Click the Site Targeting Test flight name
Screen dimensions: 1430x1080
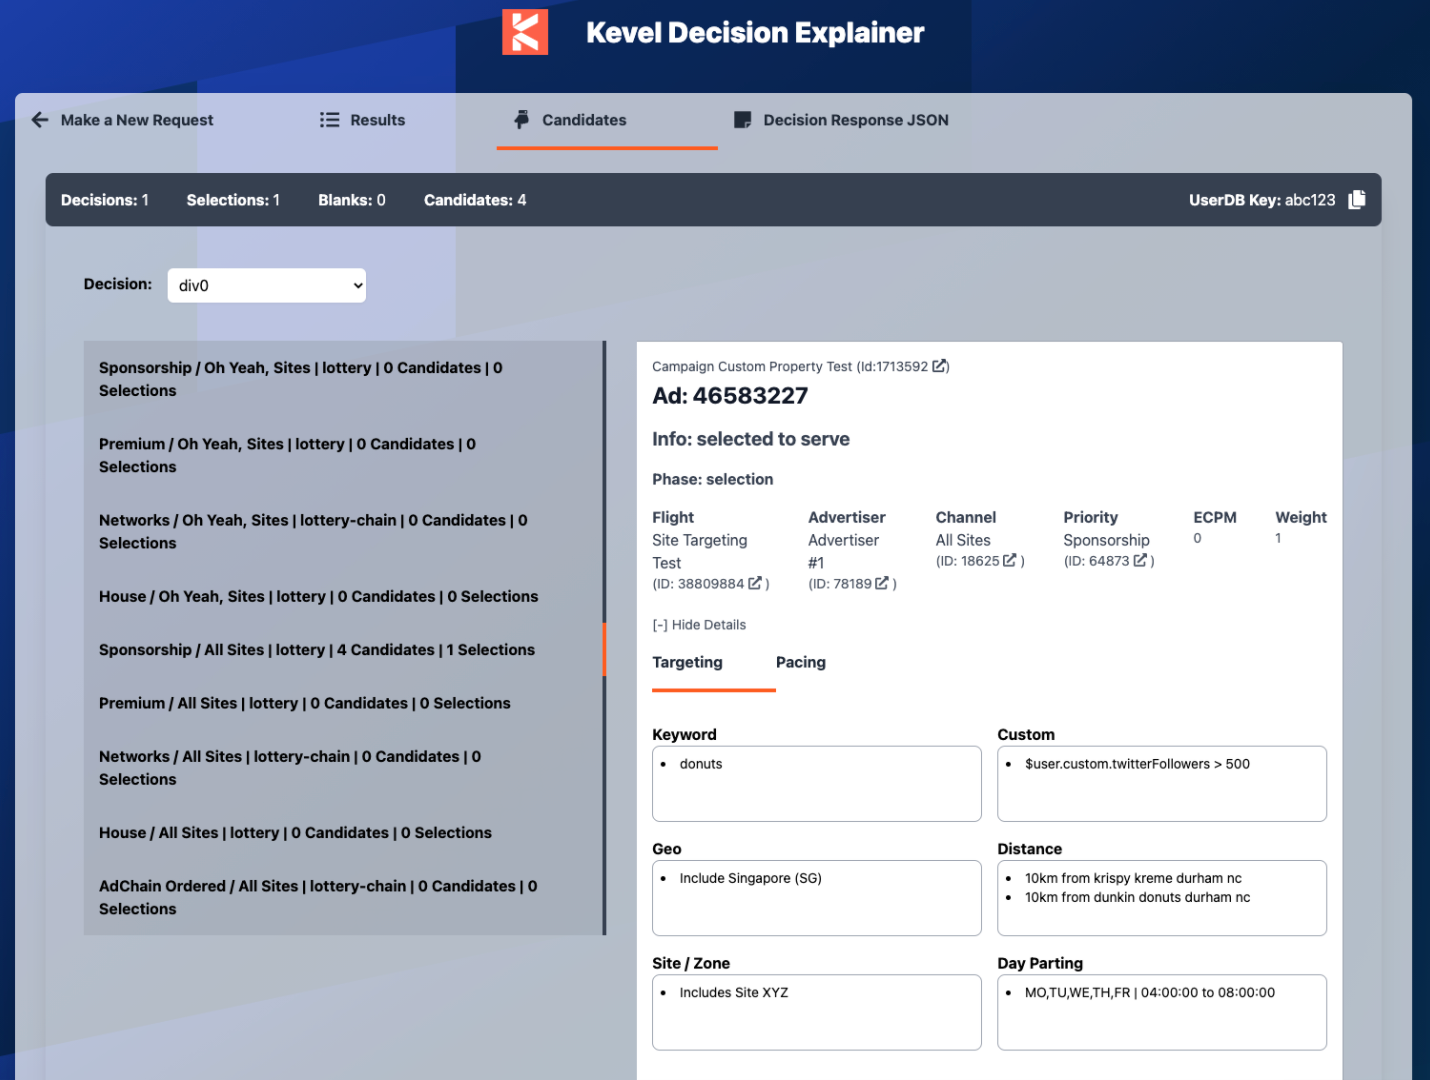[700, 551]
